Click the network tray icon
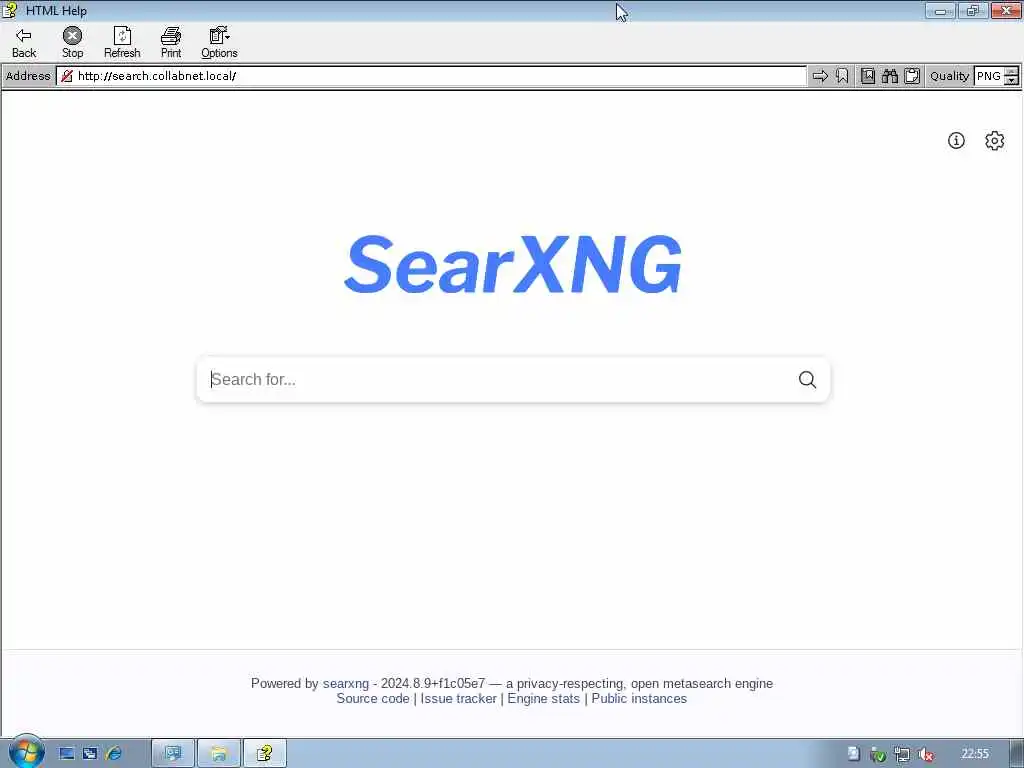Viewport: 1024px width, 768px height. tap(902, 754)
